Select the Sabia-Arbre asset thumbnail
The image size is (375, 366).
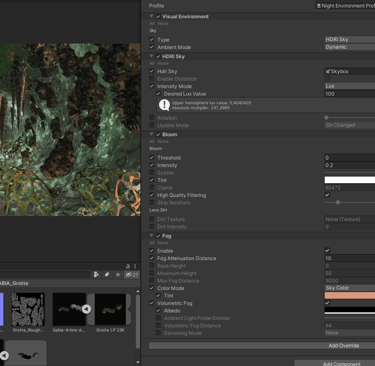click(x=69, y=309)
